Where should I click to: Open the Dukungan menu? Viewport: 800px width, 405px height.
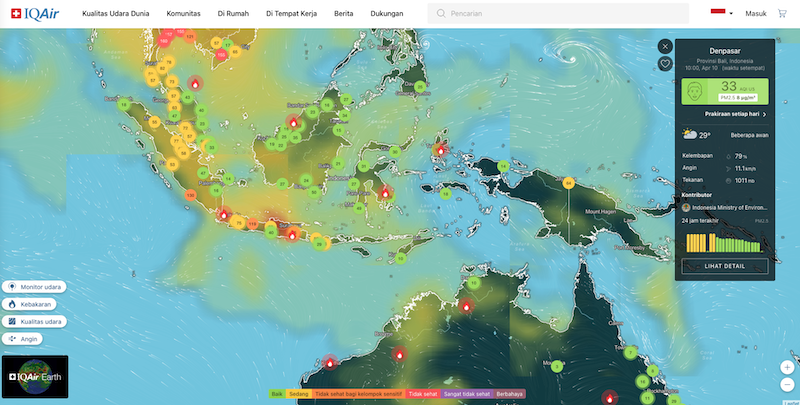point(387,14)
